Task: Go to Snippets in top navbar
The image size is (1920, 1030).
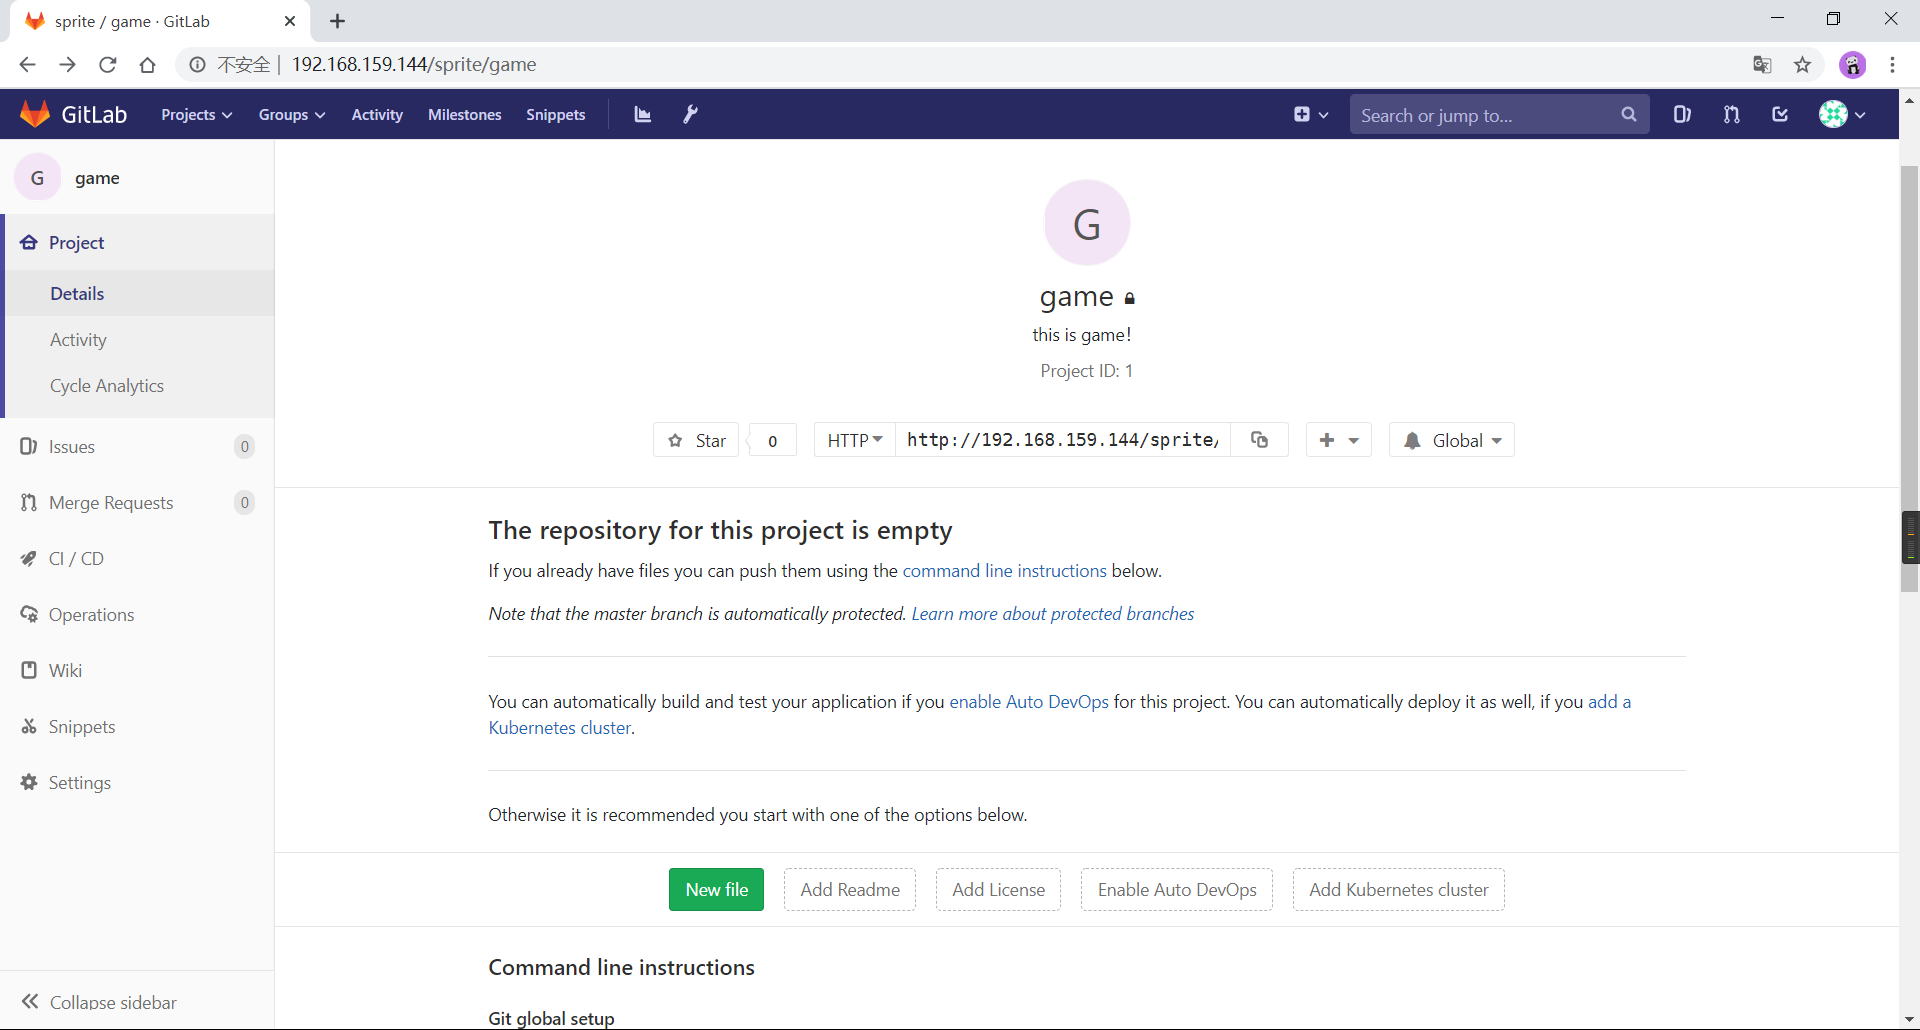Action: tap(556, 115)
